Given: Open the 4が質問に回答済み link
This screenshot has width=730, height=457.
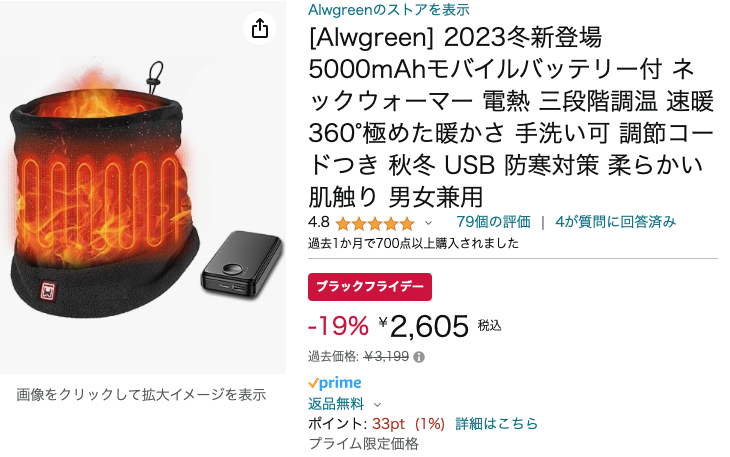Looking at the screenshot, I should (615, 222).
